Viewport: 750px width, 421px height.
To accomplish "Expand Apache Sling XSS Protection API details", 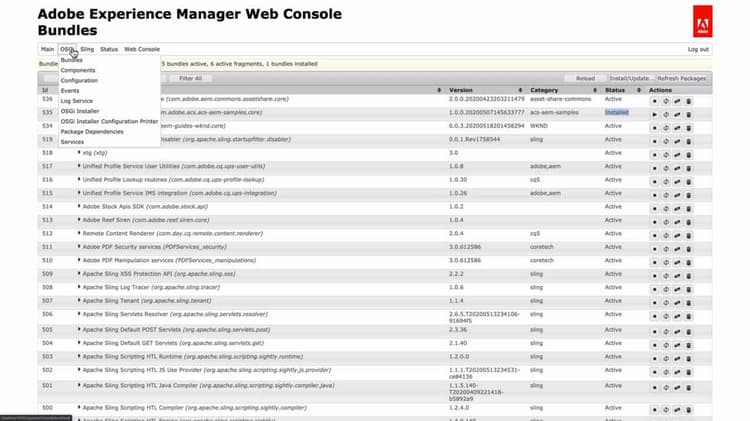I will pyautogui.click(x=79, y=274).
